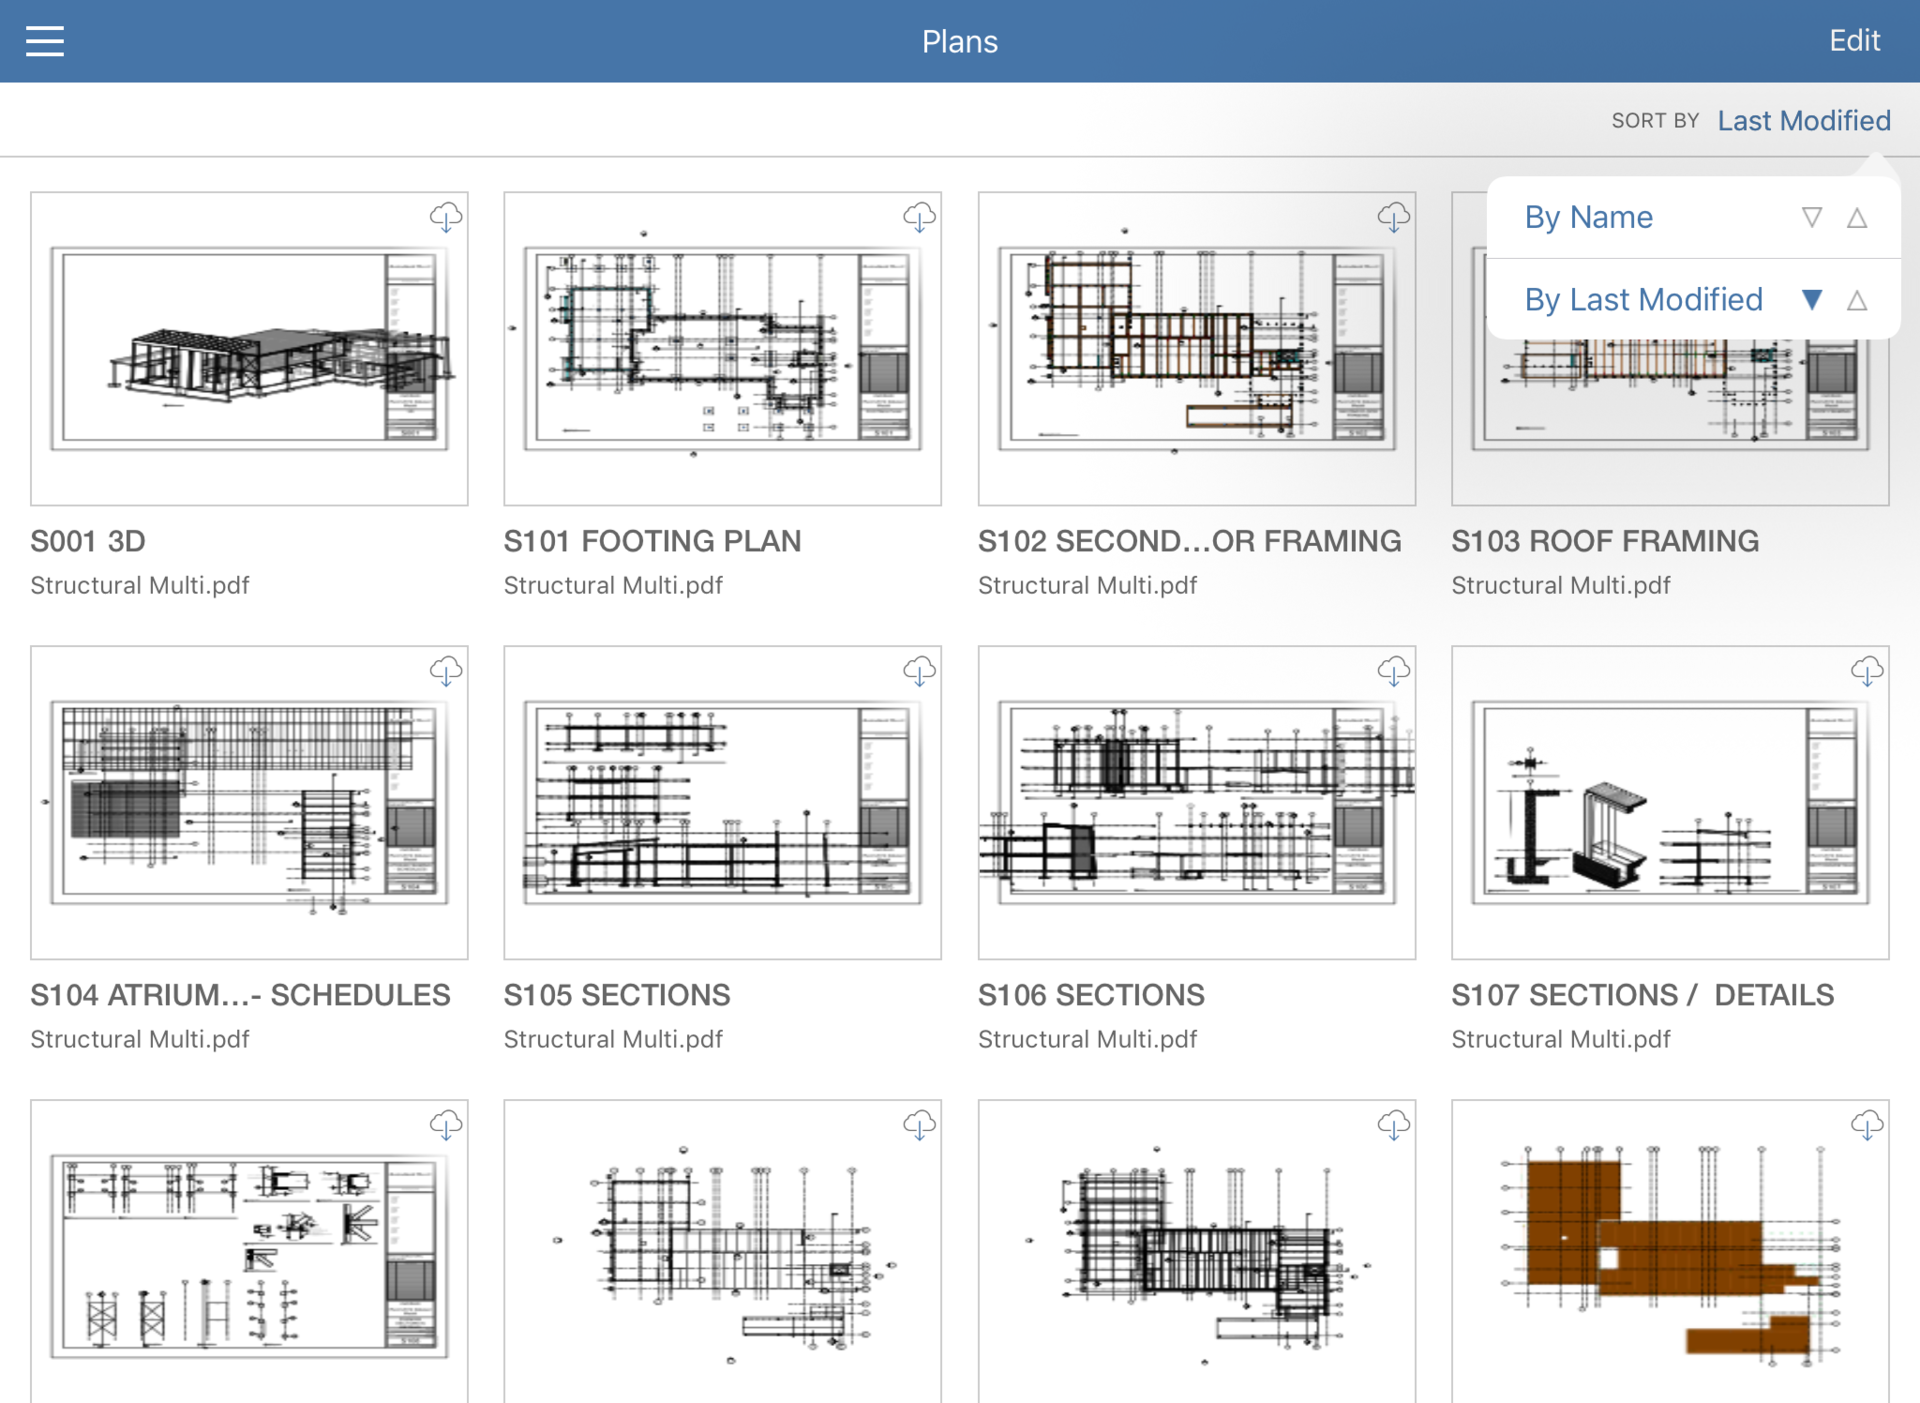Cloud download icon on light grid plan sheet
Screen dimensions: 1920x1403
pos(919,1125)
